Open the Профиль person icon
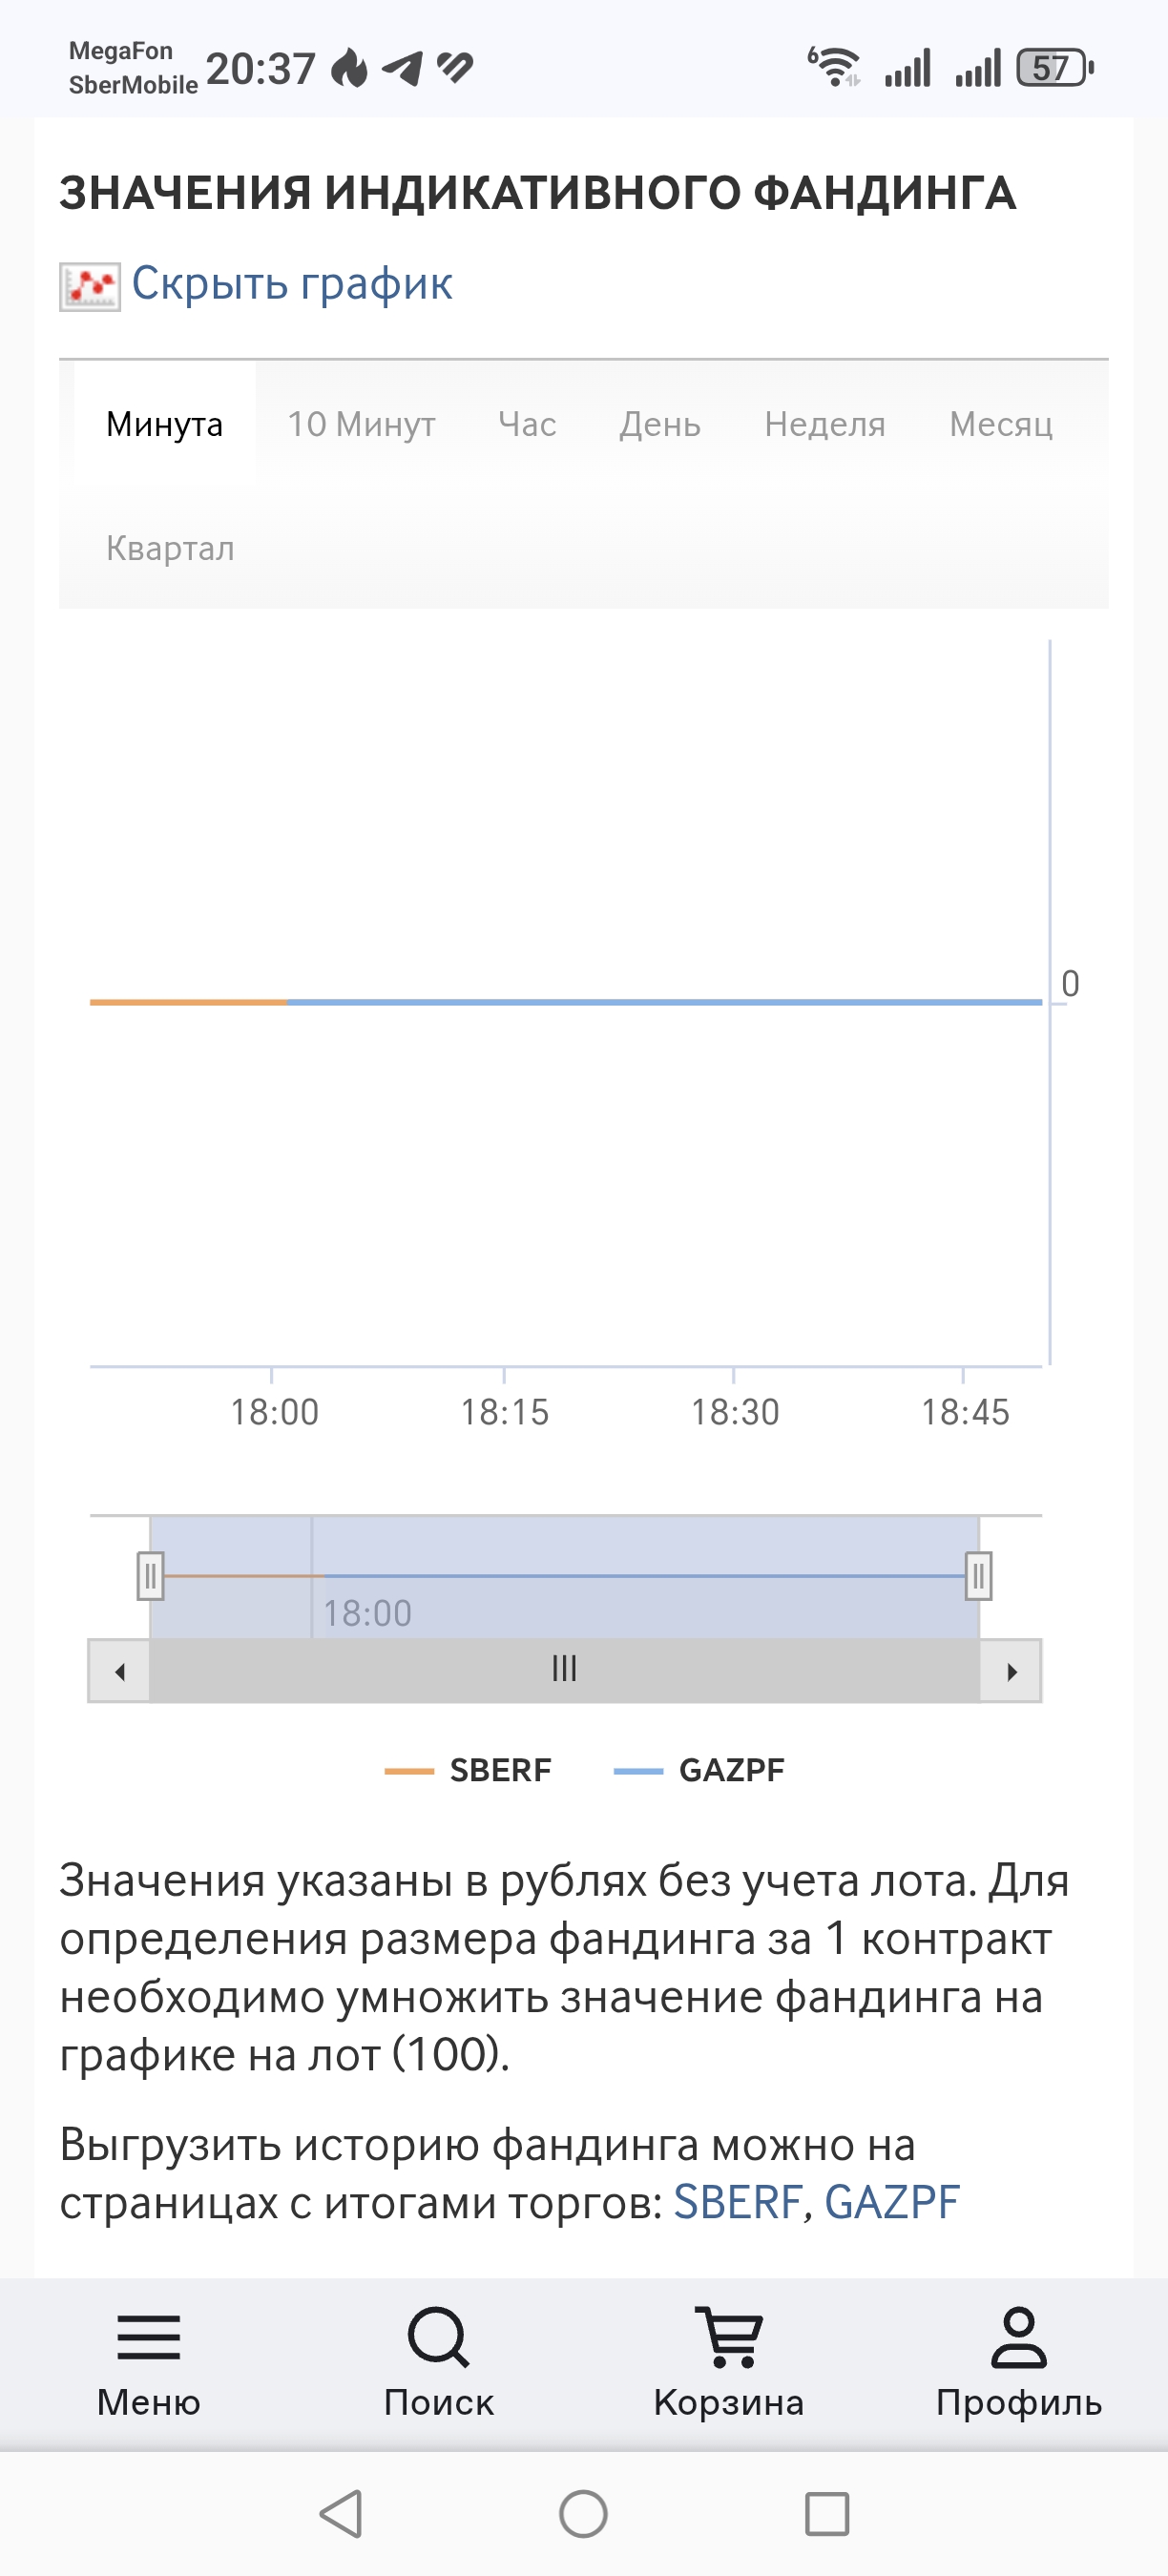Image resolution: width=1168 pixels, height=2576 pixels. coord(1018,2338)
